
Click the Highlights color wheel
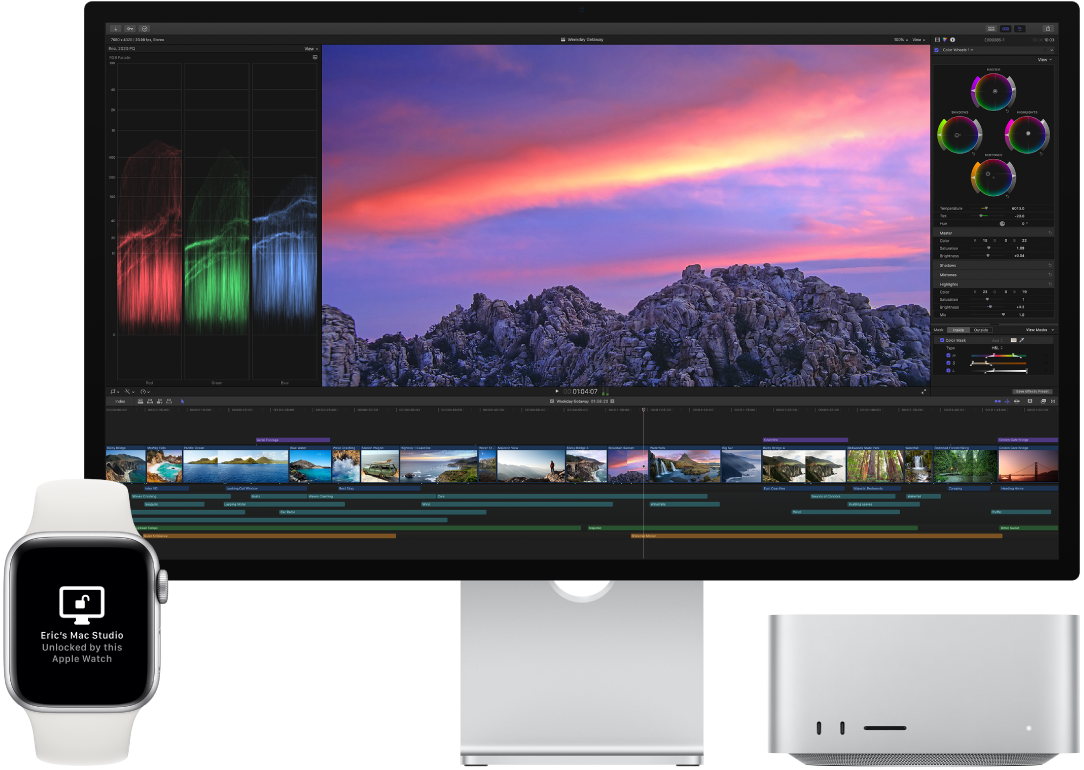(x=1027, y=134)
